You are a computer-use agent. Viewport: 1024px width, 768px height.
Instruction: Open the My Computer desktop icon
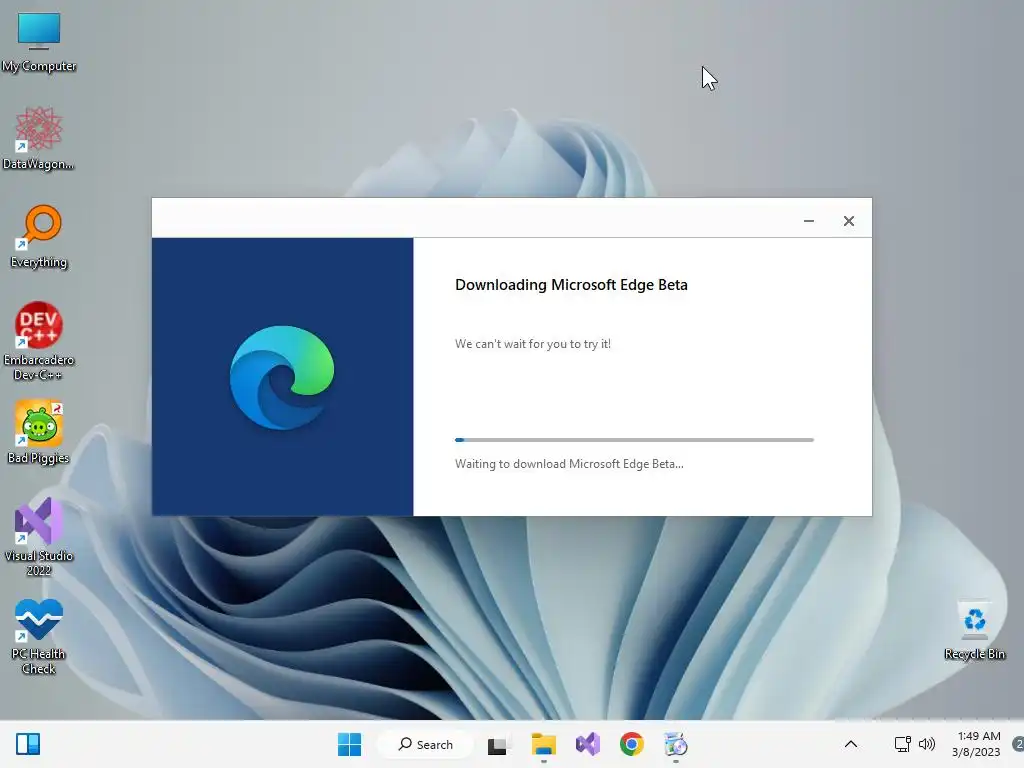click(x=39, y=42)
